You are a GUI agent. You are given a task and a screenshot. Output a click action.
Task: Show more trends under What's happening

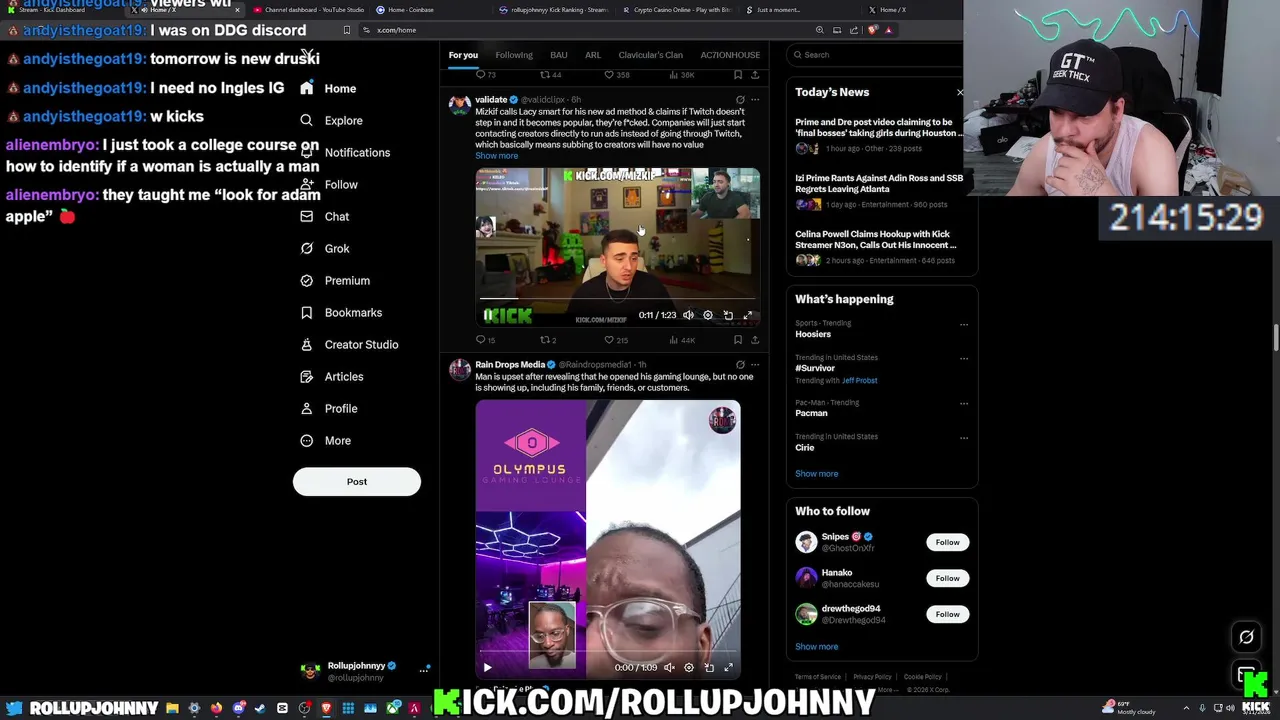pyautogui.click(x=817, y=474)
